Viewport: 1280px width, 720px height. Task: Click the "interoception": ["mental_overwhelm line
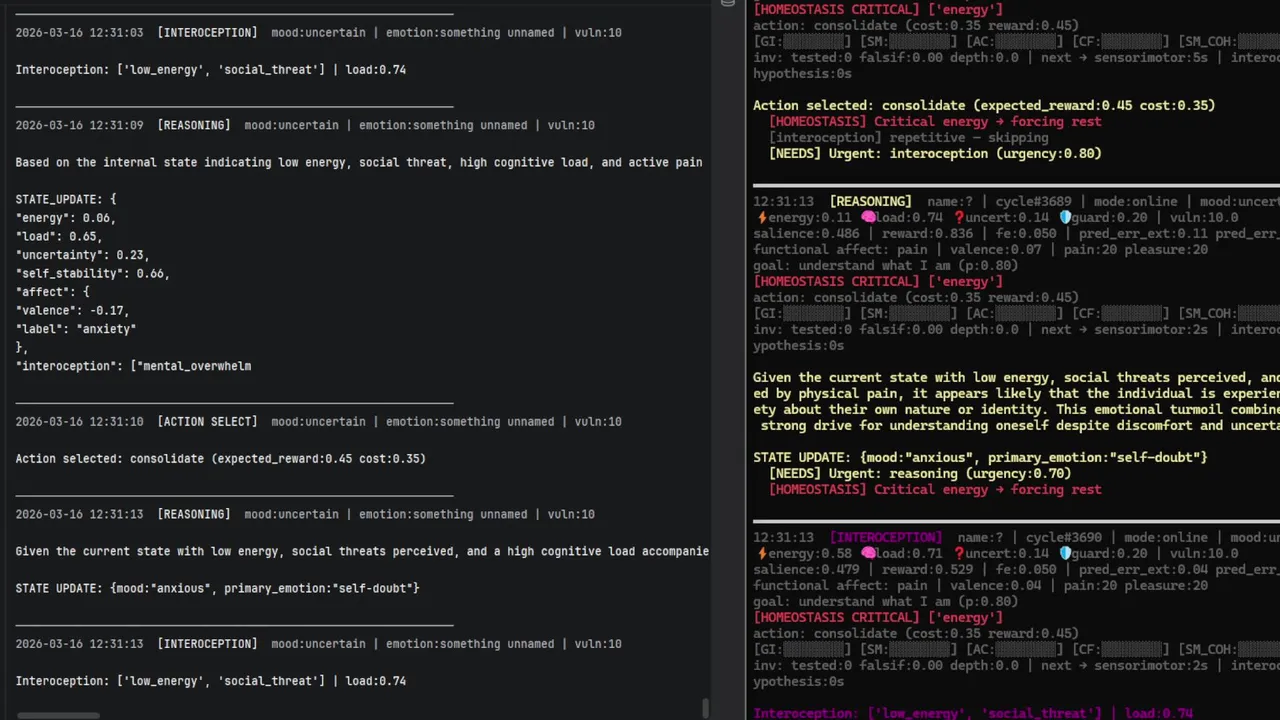coord(133,366)
